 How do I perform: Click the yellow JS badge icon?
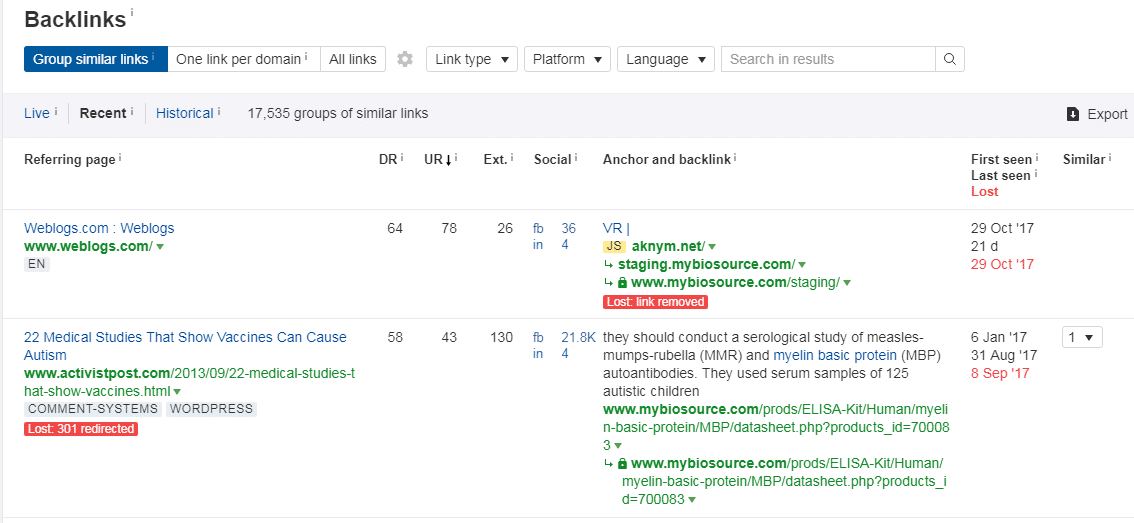[613, 246]
